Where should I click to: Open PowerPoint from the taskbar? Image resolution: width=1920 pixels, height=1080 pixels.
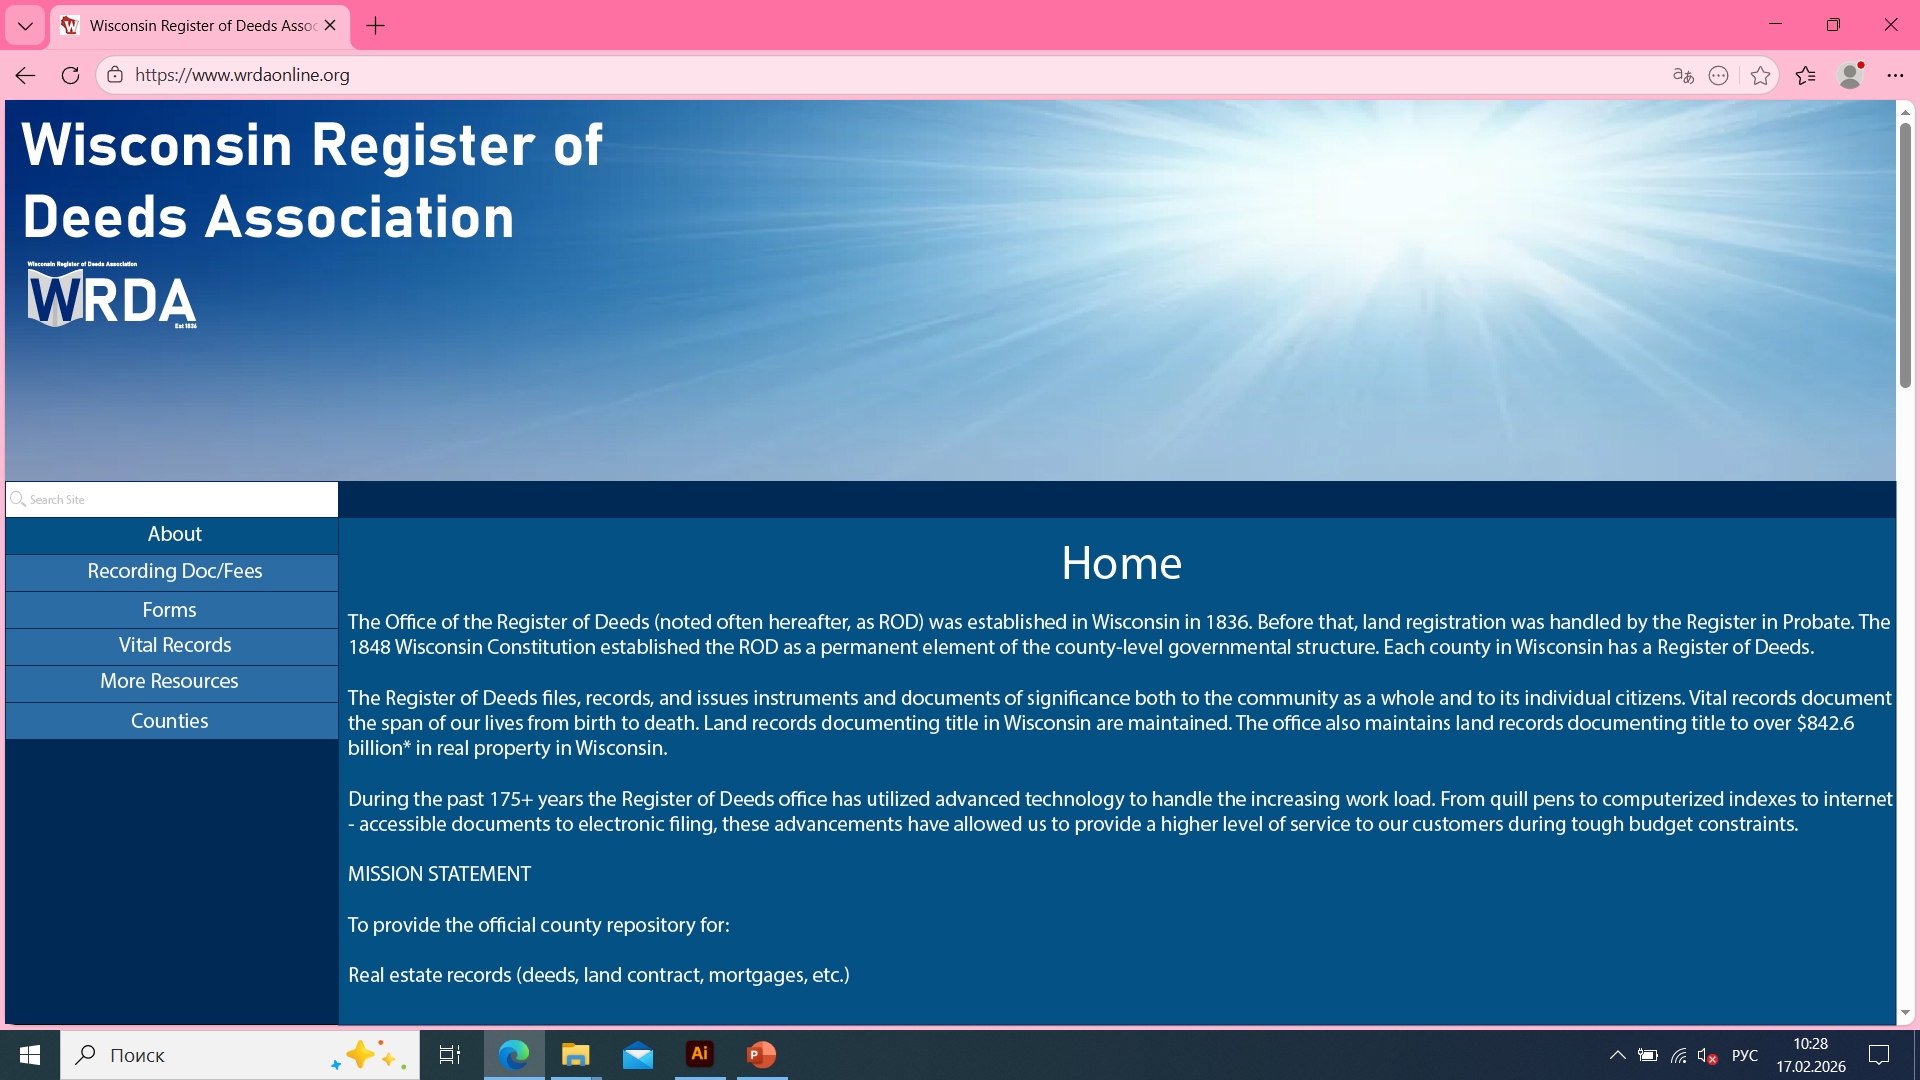761,1054
